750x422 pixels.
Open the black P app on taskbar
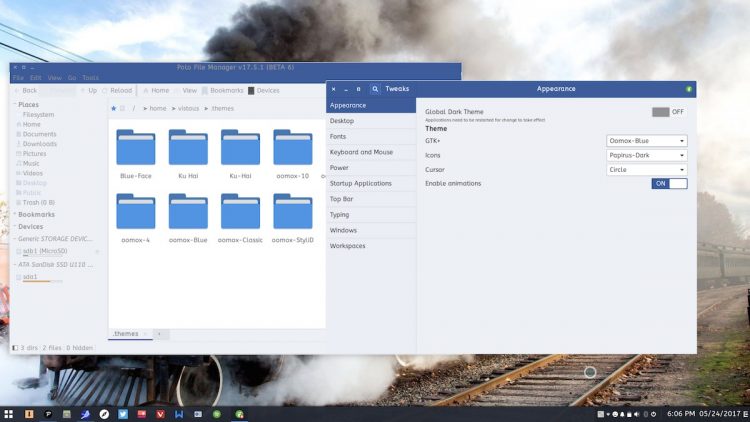pos(48,414)
